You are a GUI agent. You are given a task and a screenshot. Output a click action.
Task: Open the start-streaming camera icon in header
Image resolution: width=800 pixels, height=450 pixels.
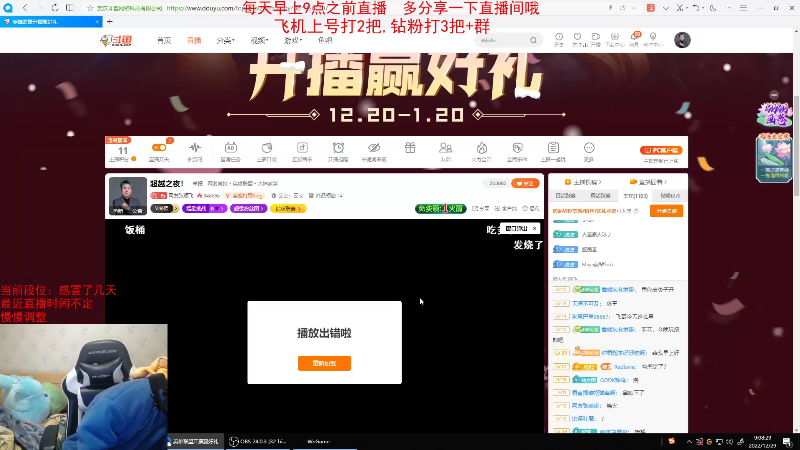pos(595,39)
